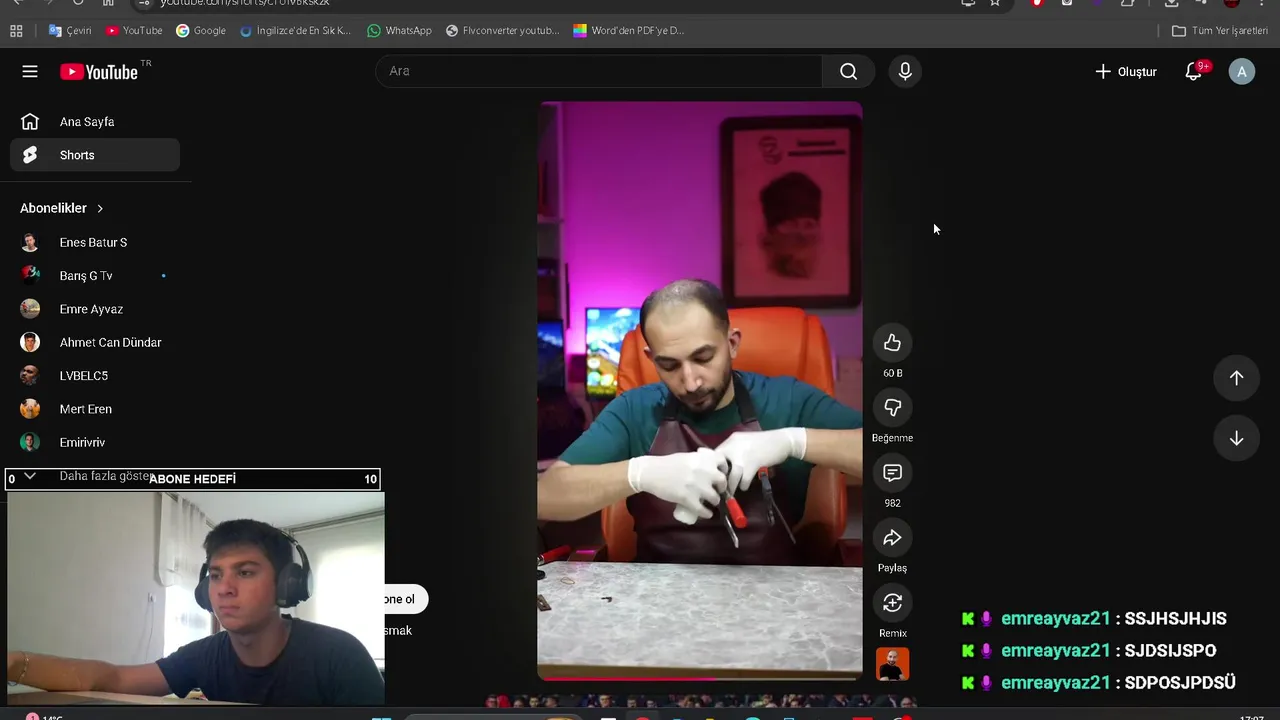Click the Ara search input field
The height and width of the screenshot is (720, 1280).
(x=600, y=71)
